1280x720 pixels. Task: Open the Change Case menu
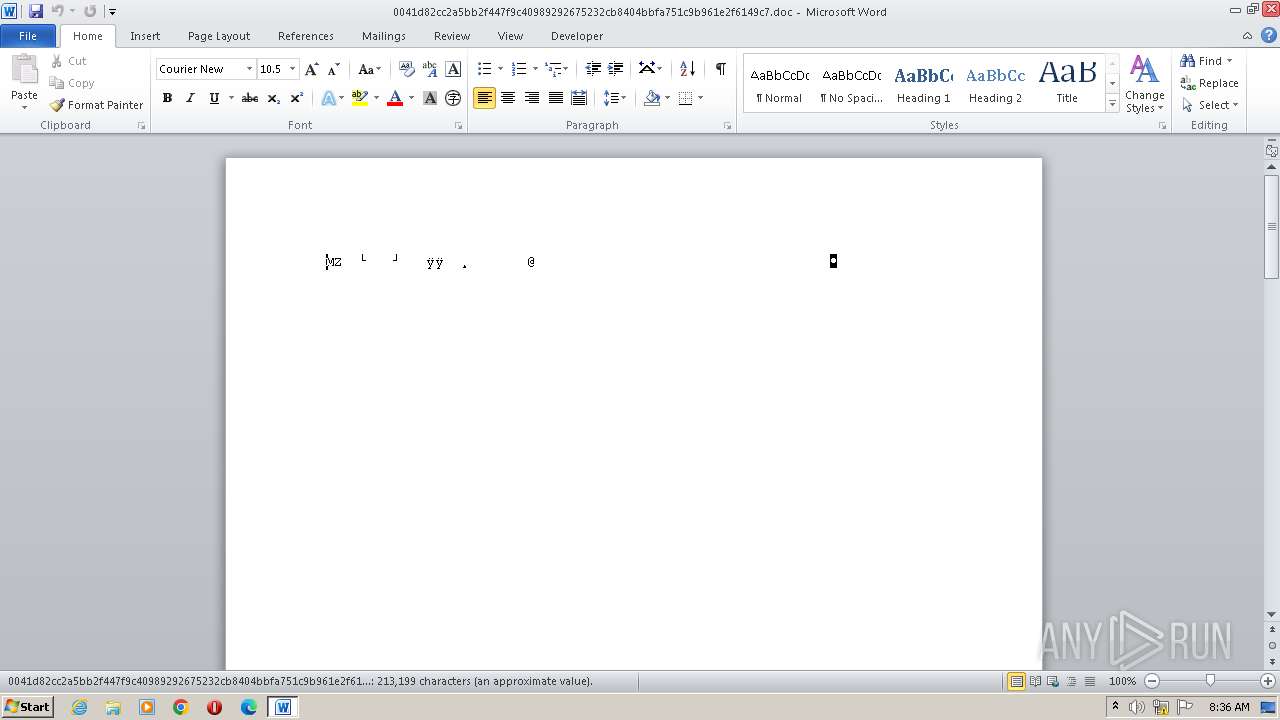coord(369,69)
